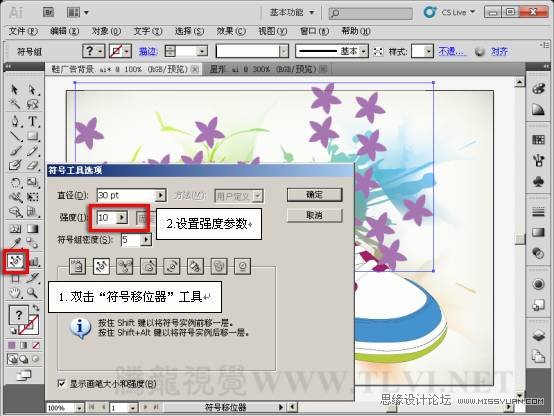Choose Symbol Stainer icon in dialog

tap(195, 266)
